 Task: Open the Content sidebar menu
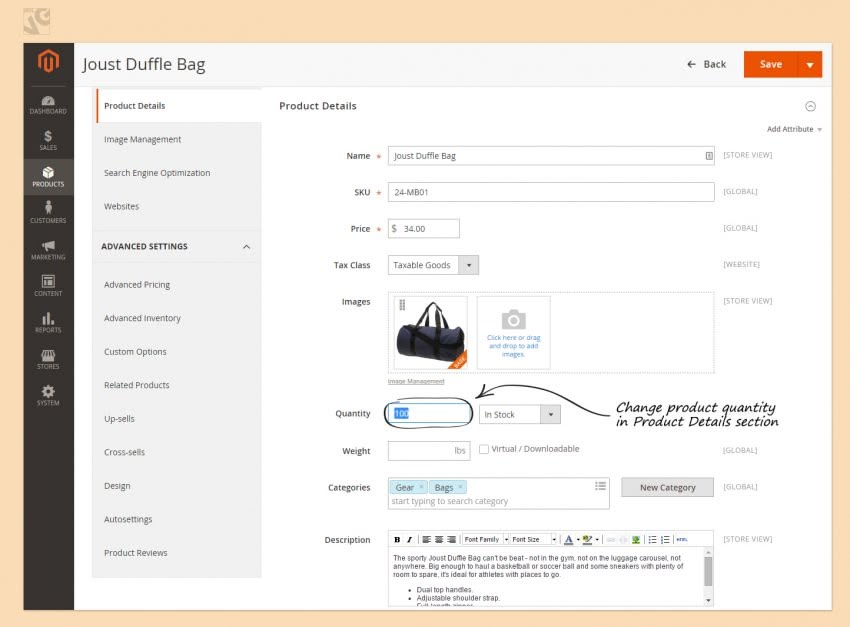pyautogui.click(x=48, y=286)
